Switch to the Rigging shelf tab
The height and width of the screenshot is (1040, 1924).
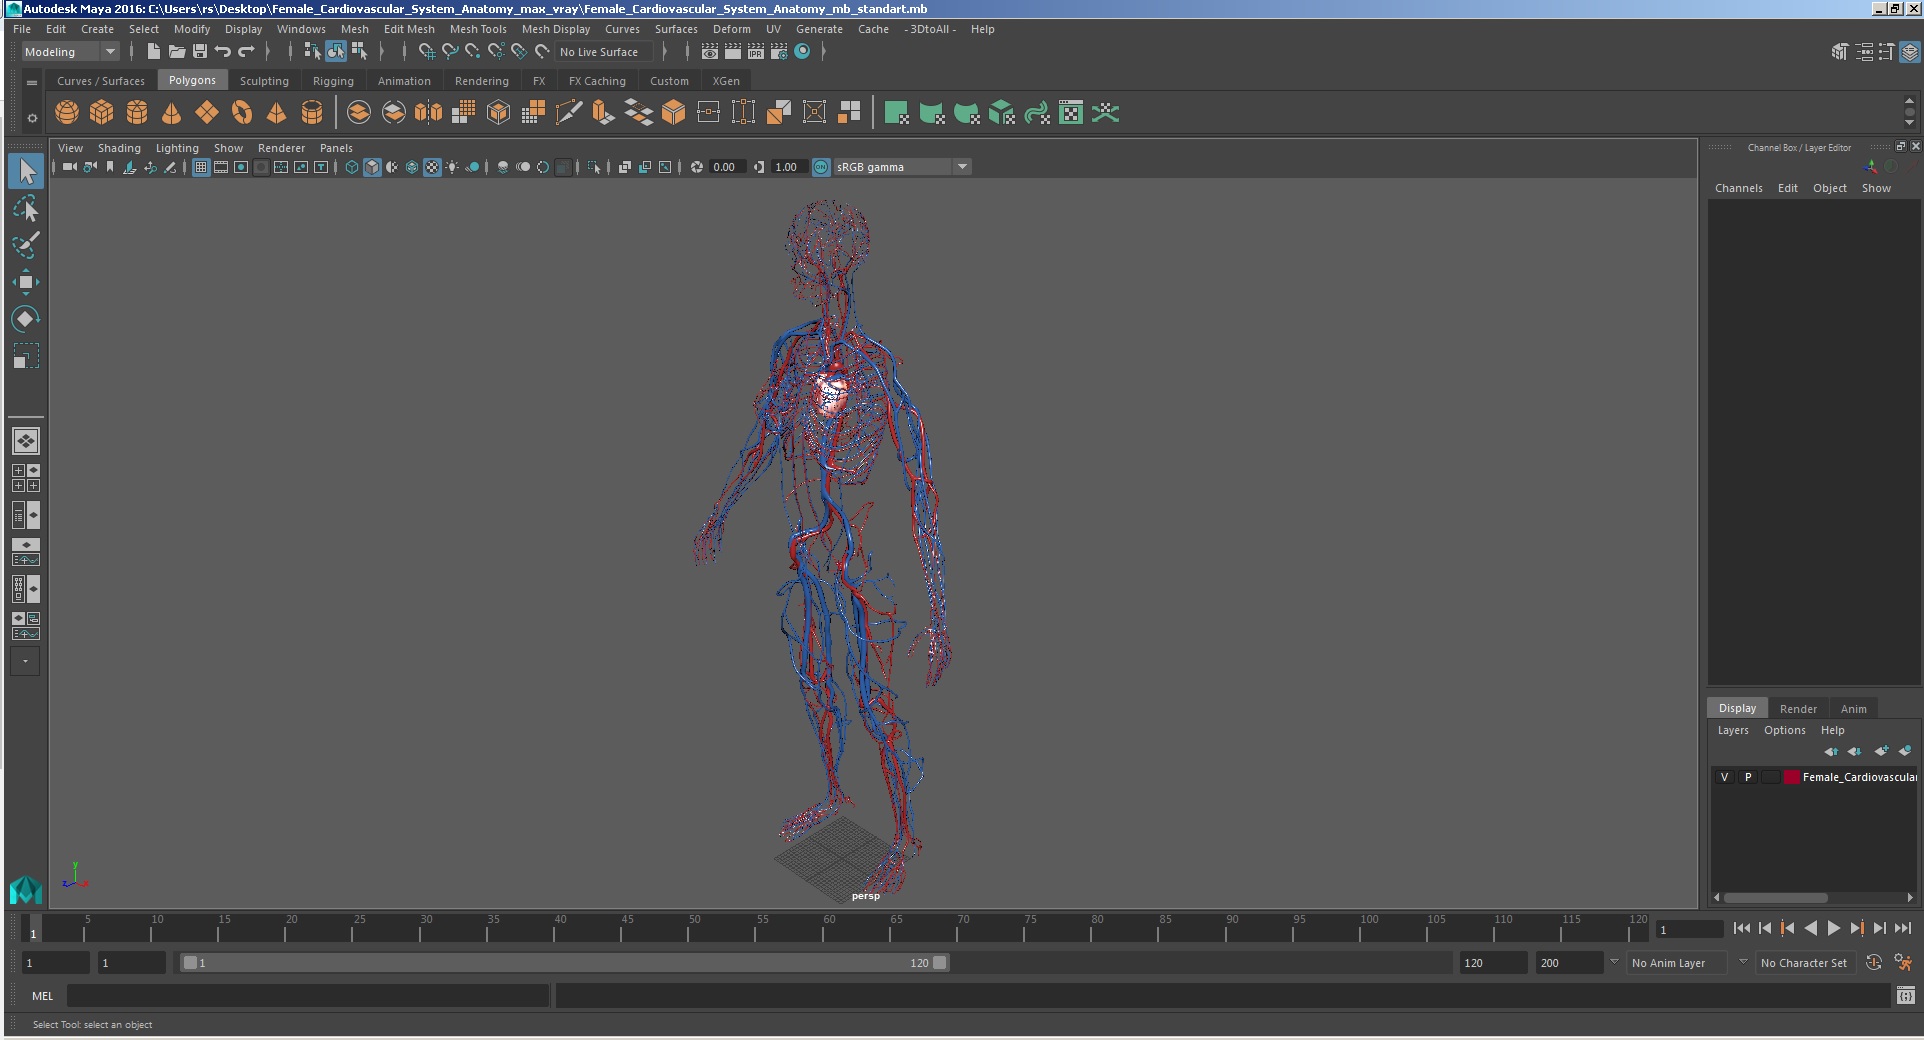(333, 81)
